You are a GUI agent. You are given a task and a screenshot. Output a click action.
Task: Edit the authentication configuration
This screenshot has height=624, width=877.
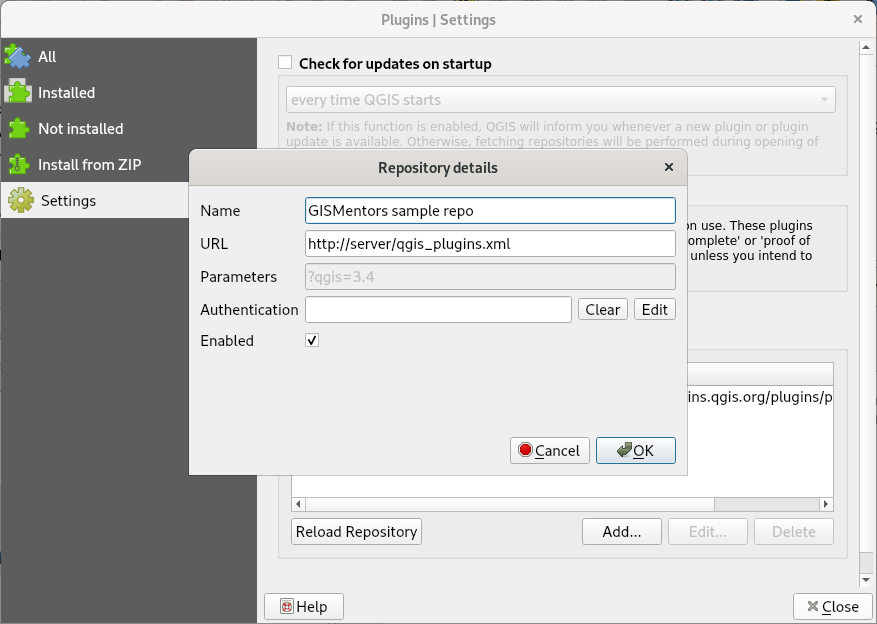[655, 309]
